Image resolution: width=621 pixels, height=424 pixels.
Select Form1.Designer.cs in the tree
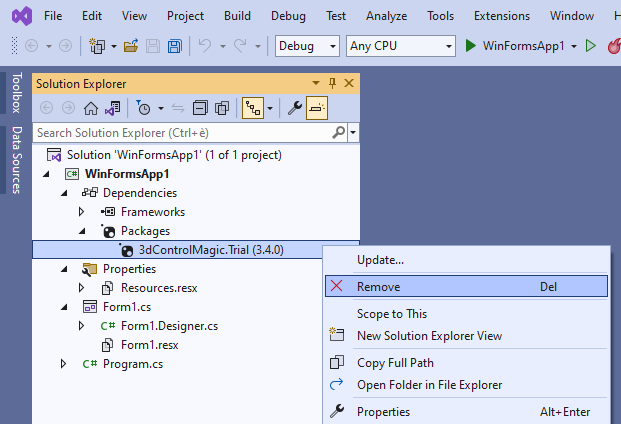click(169, 326)
